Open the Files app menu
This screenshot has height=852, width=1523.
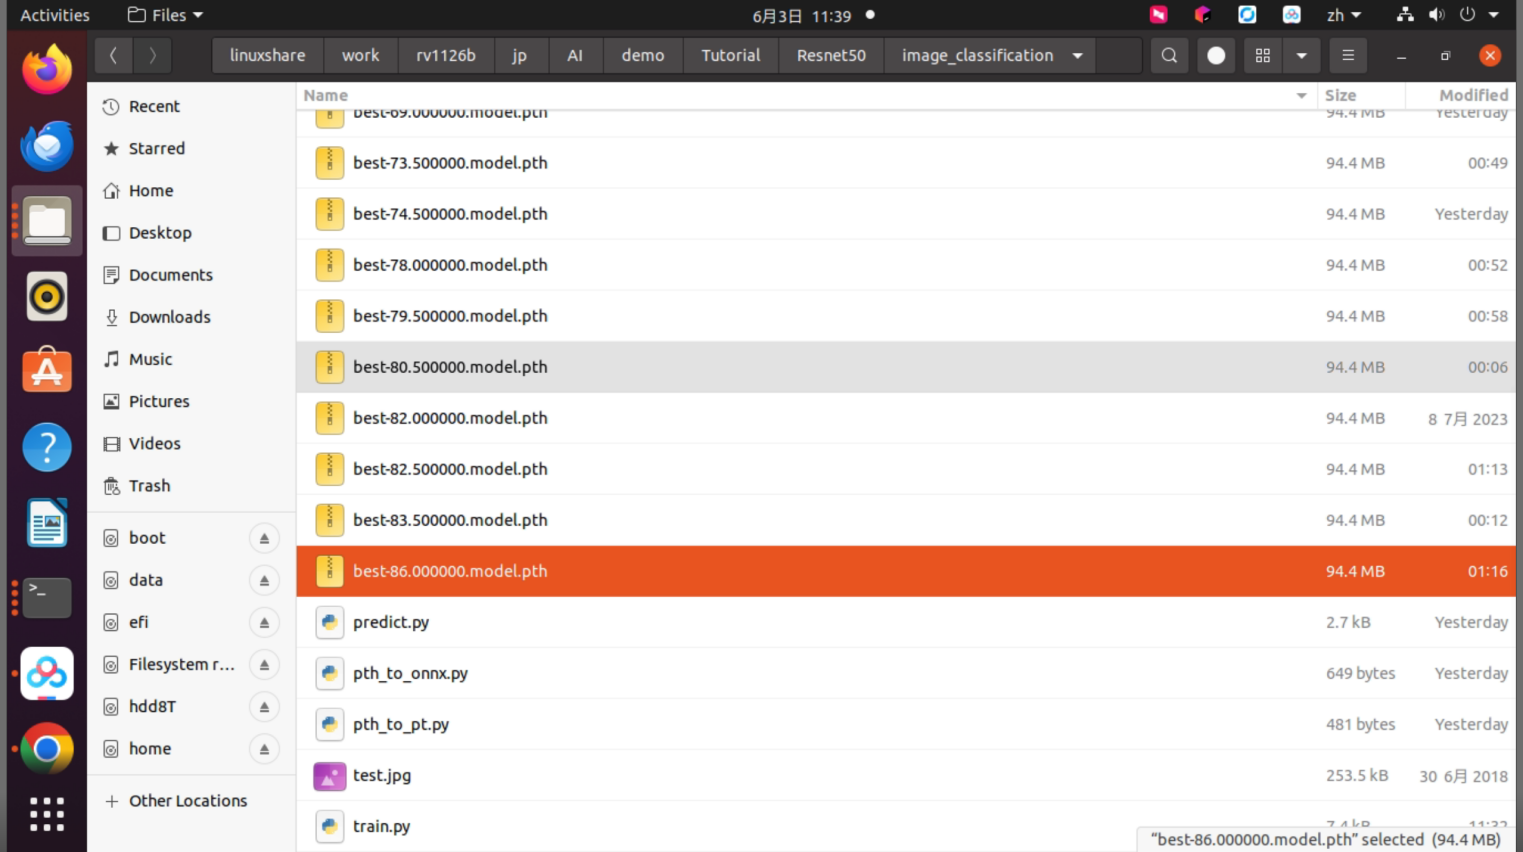click(166, 15)
